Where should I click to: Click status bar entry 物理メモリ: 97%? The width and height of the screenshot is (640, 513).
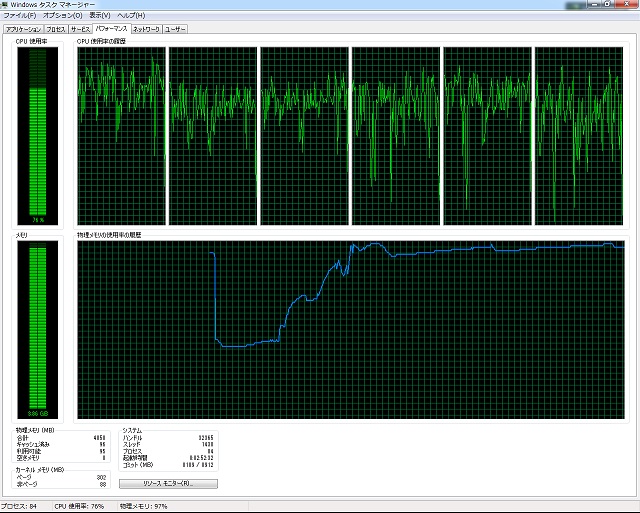pyautogui.click(x=143, y=506)
